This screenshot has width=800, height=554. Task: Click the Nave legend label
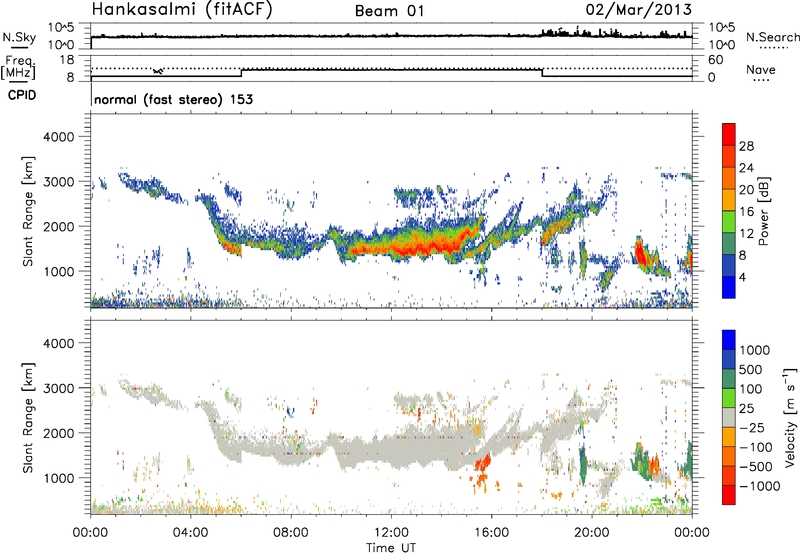[x=761, y=69]
